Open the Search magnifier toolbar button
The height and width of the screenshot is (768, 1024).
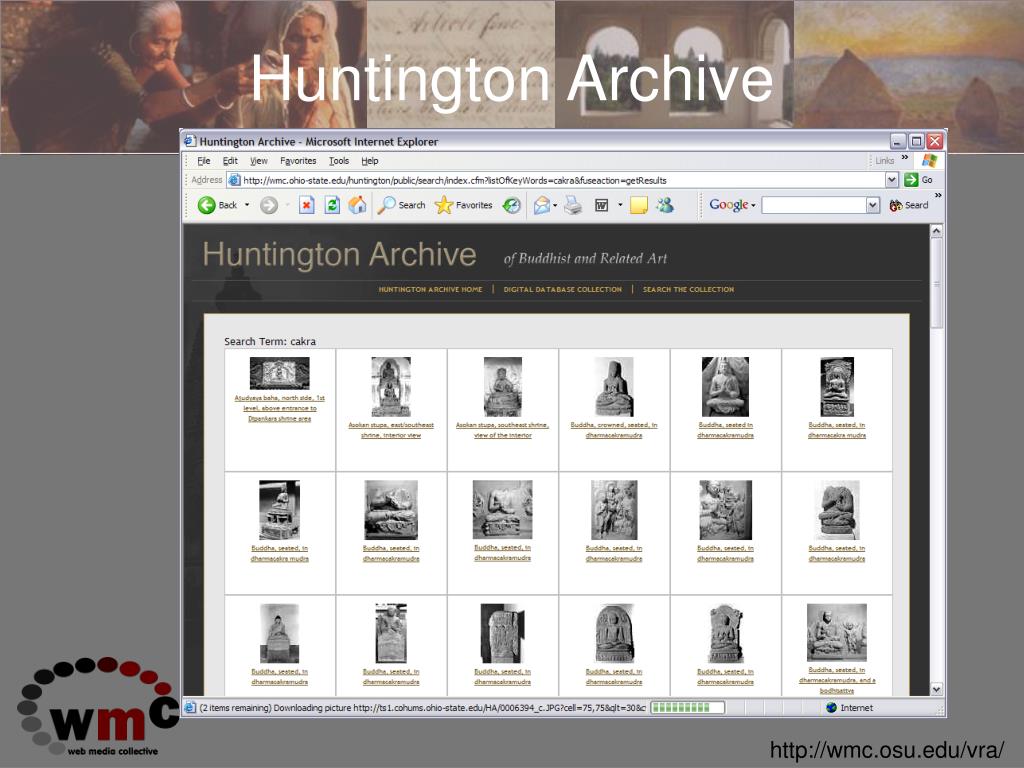(402, 205)
